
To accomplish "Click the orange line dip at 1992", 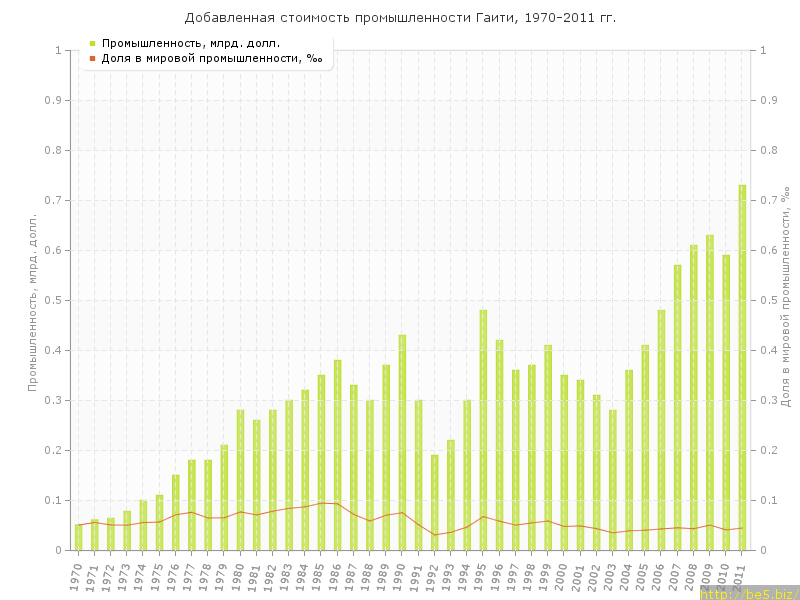I will [x=435, y=535].
